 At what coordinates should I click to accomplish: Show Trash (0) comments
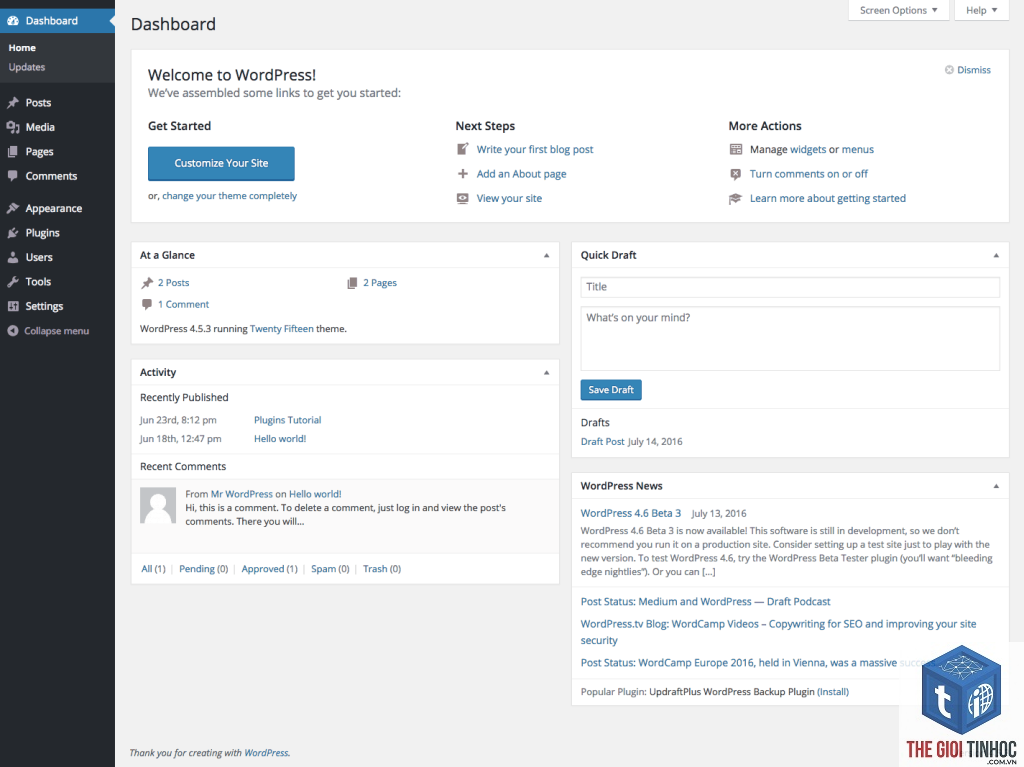(x=382, y=569)
